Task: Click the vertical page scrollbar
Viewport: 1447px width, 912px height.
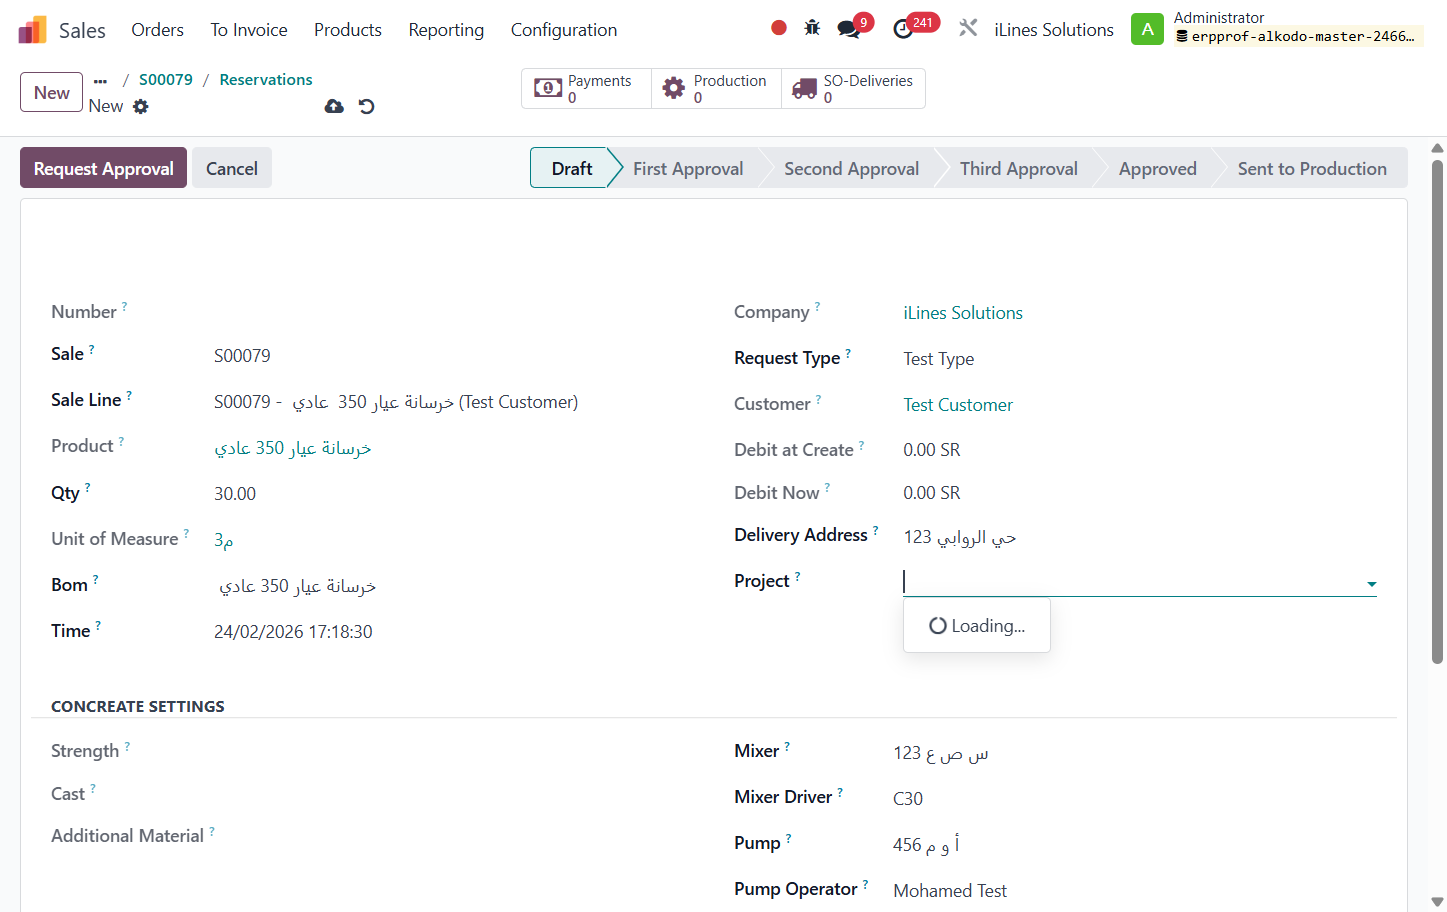Action: click(x=1437, y=410)
